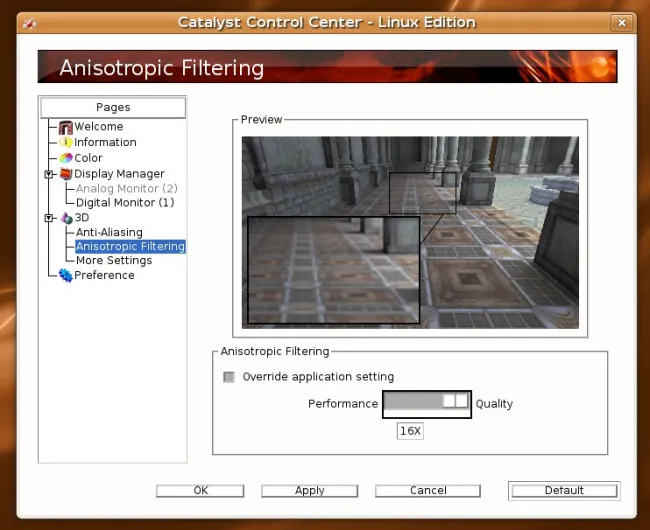Select the Color page
Screen dimensions: 650x530
click(x=88, y=158)
